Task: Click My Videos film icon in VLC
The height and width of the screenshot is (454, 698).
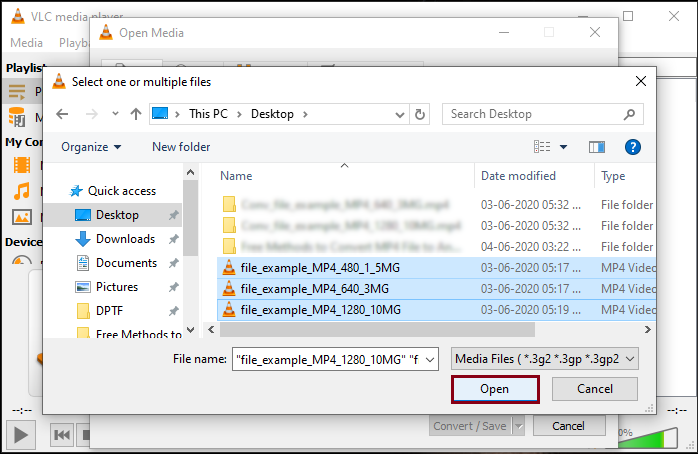Action: 21,166
